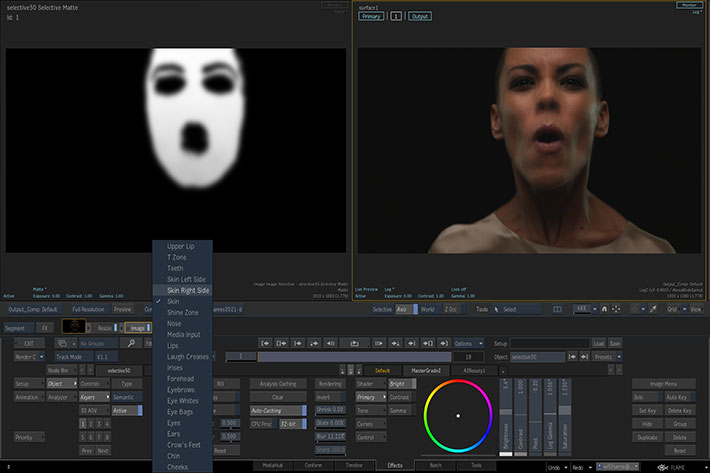
Task: Click the Image Menu button
Action: pos(663,384)
